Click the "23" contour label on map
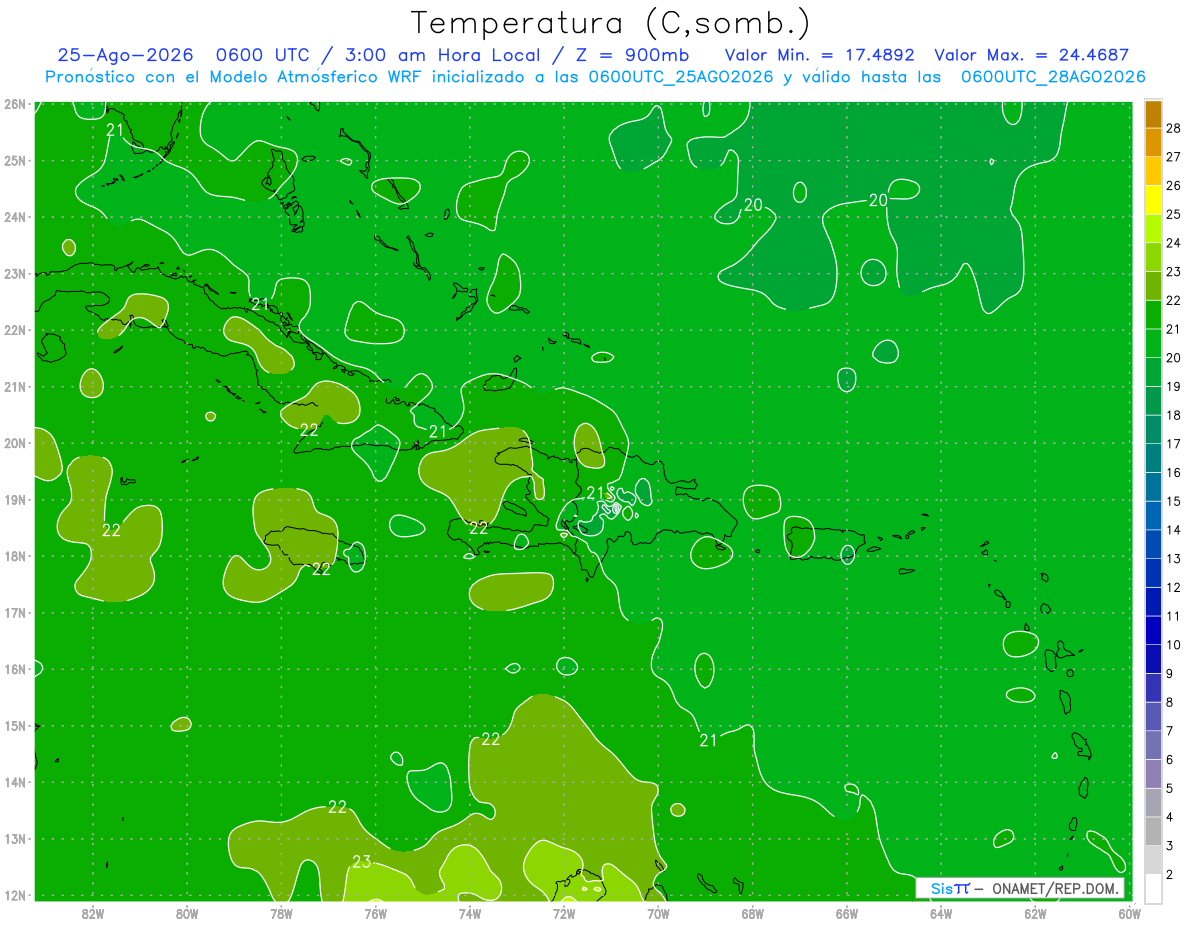 click(362, 862)
